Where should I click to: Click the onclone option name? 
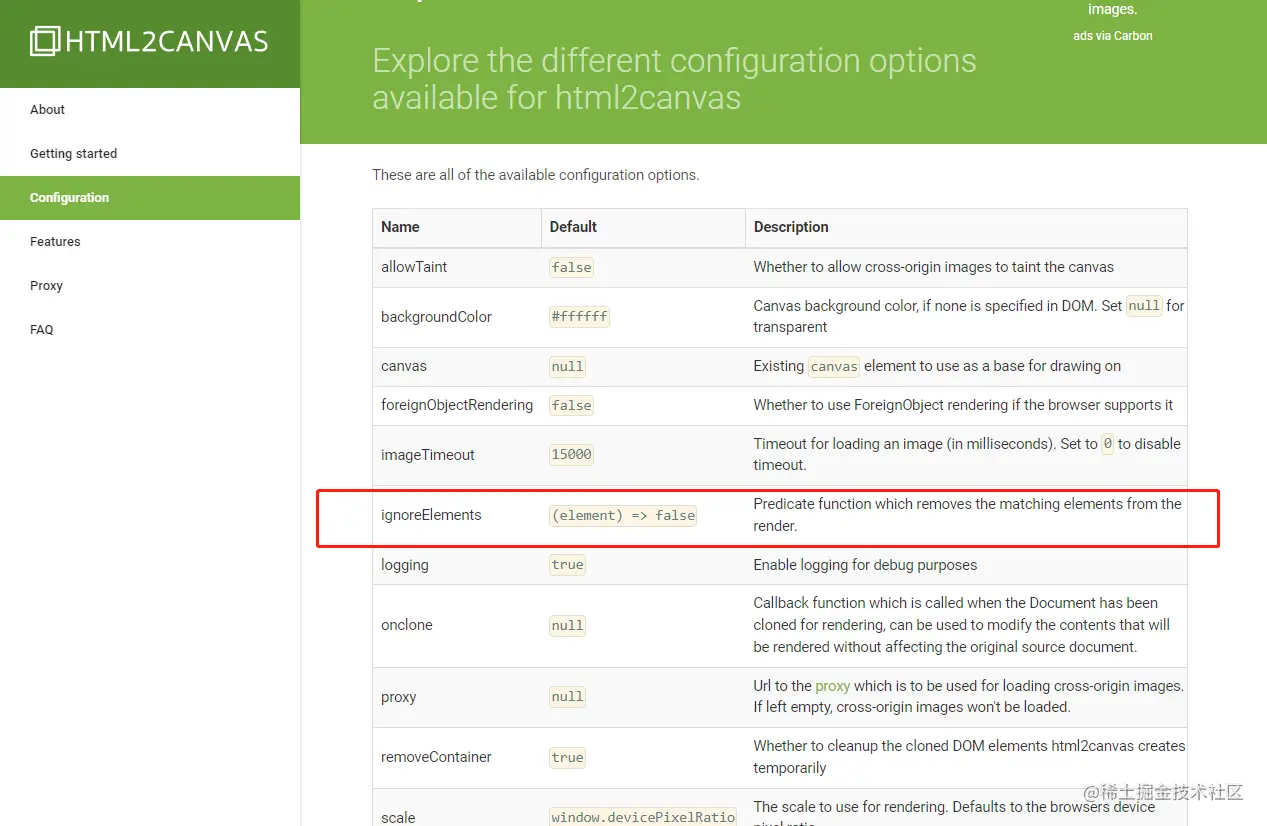click(x=407, y=625)
